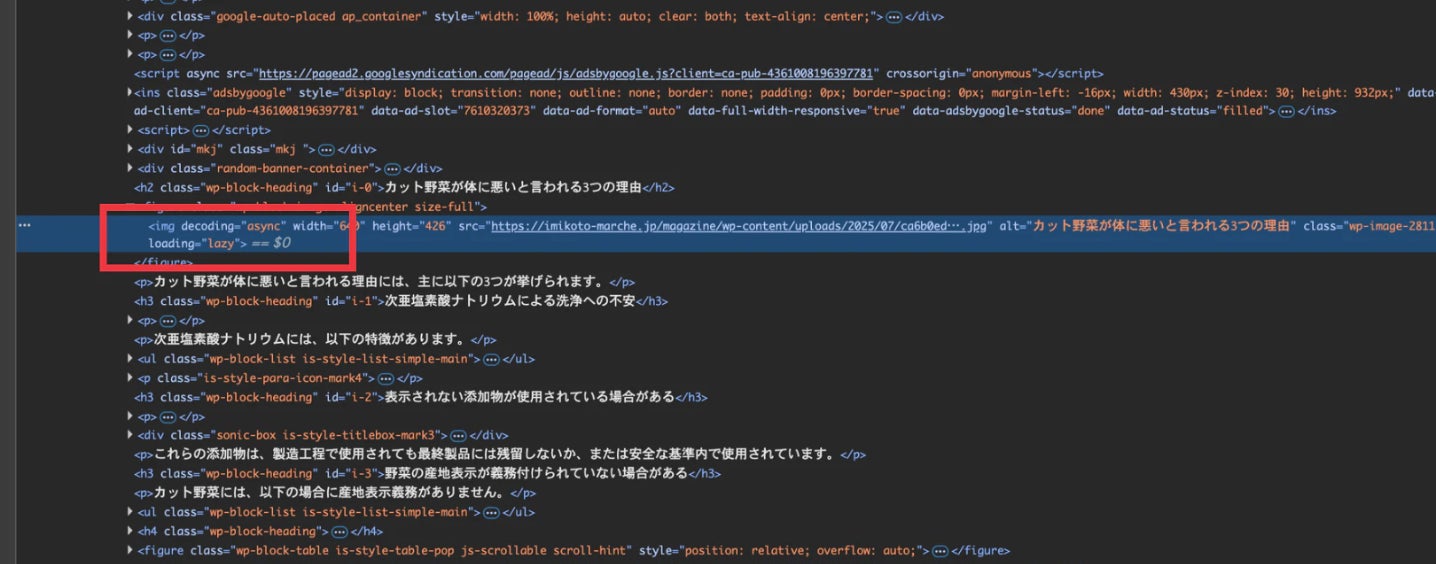
Task: Open the three-dot actions menu beside the selected img row
Action: point(25,225)
